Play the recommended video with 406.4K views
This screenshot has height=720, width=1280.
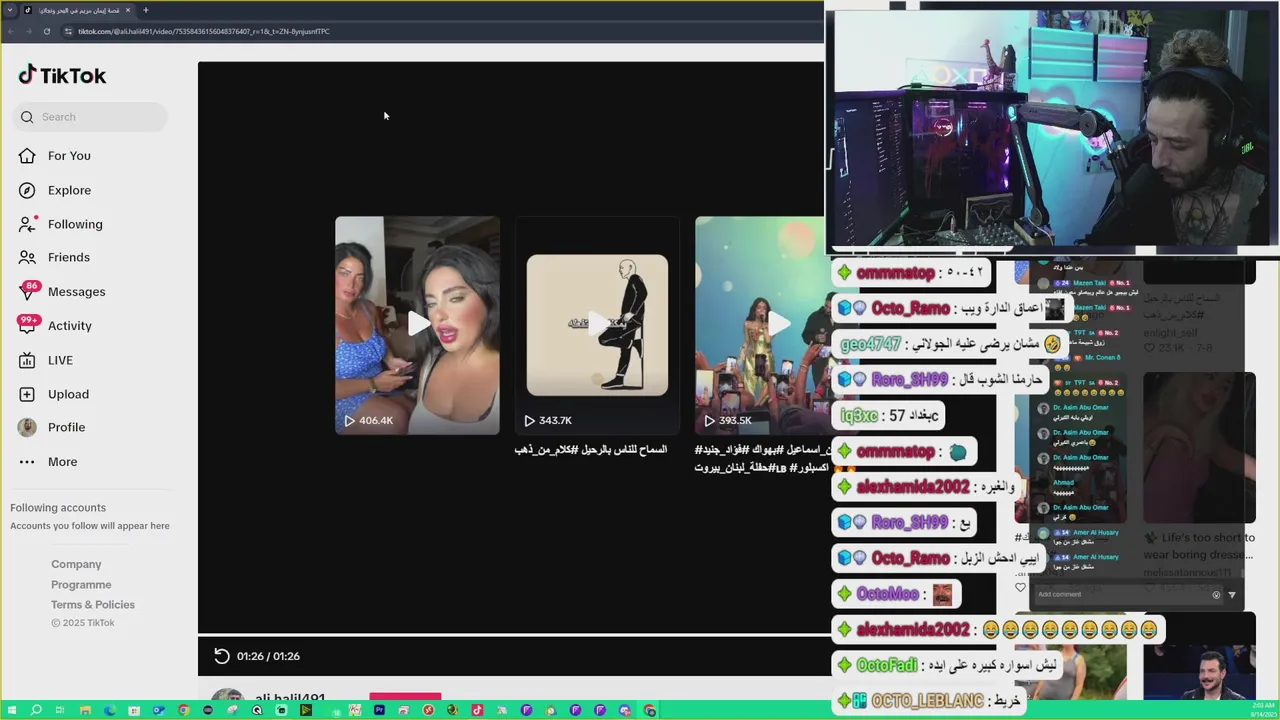[417, 325]
